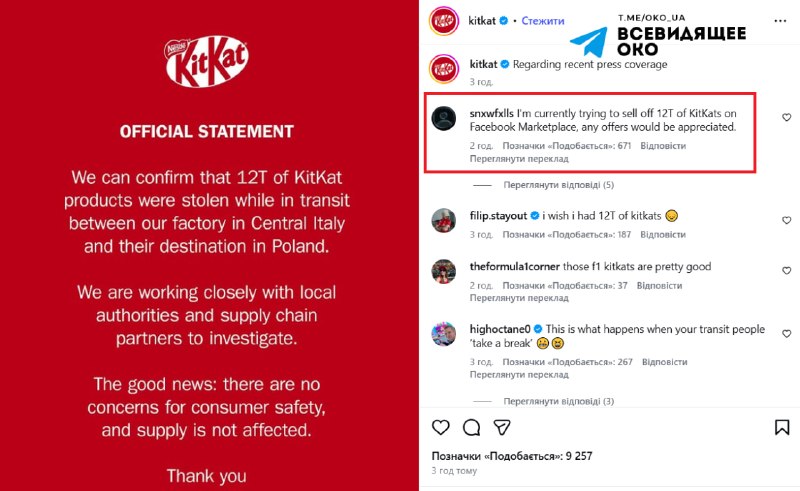The image size is (800, 491).
Task: Like the snxwfxlls comment
Action: (786, 117)
